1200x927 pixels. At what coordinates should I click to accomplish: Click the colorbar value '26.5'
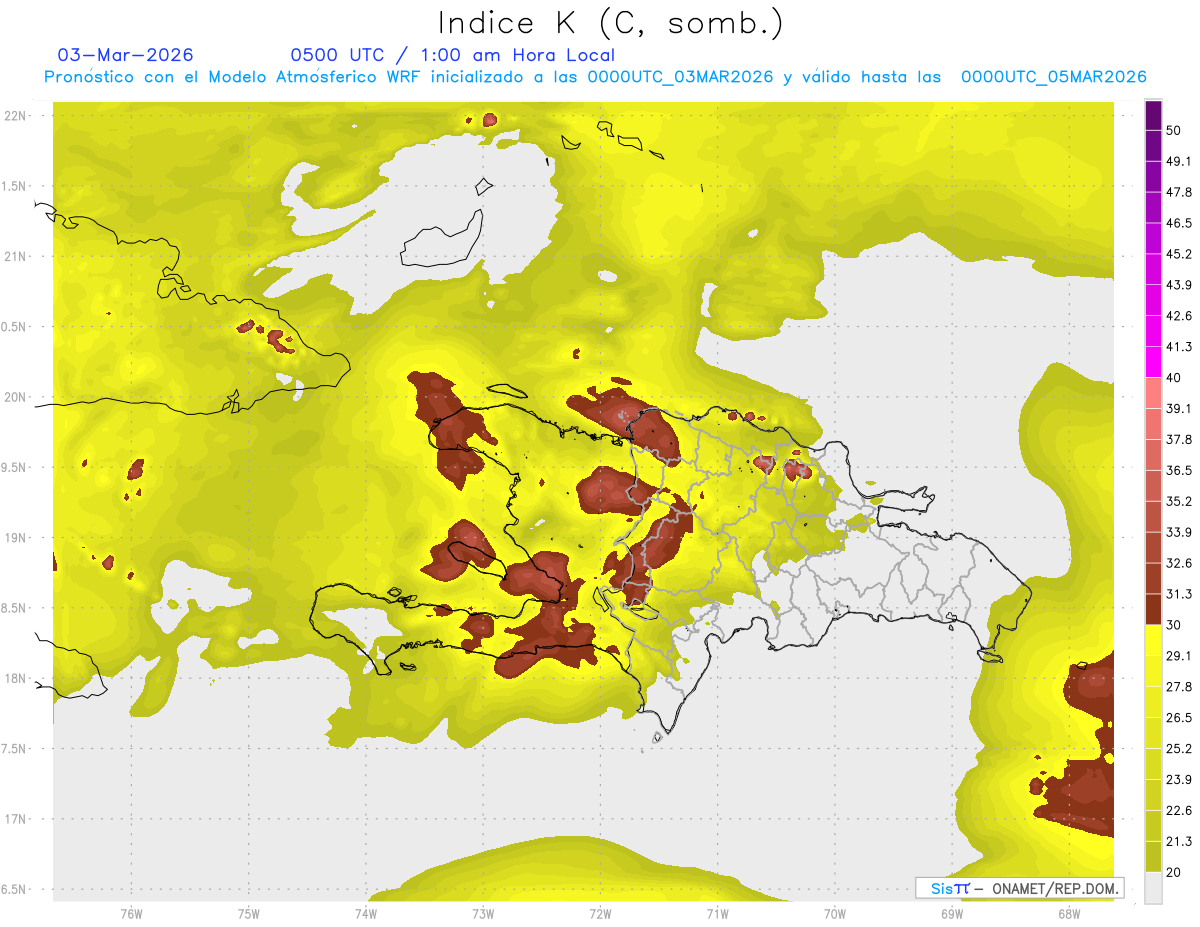[1180, 718]
